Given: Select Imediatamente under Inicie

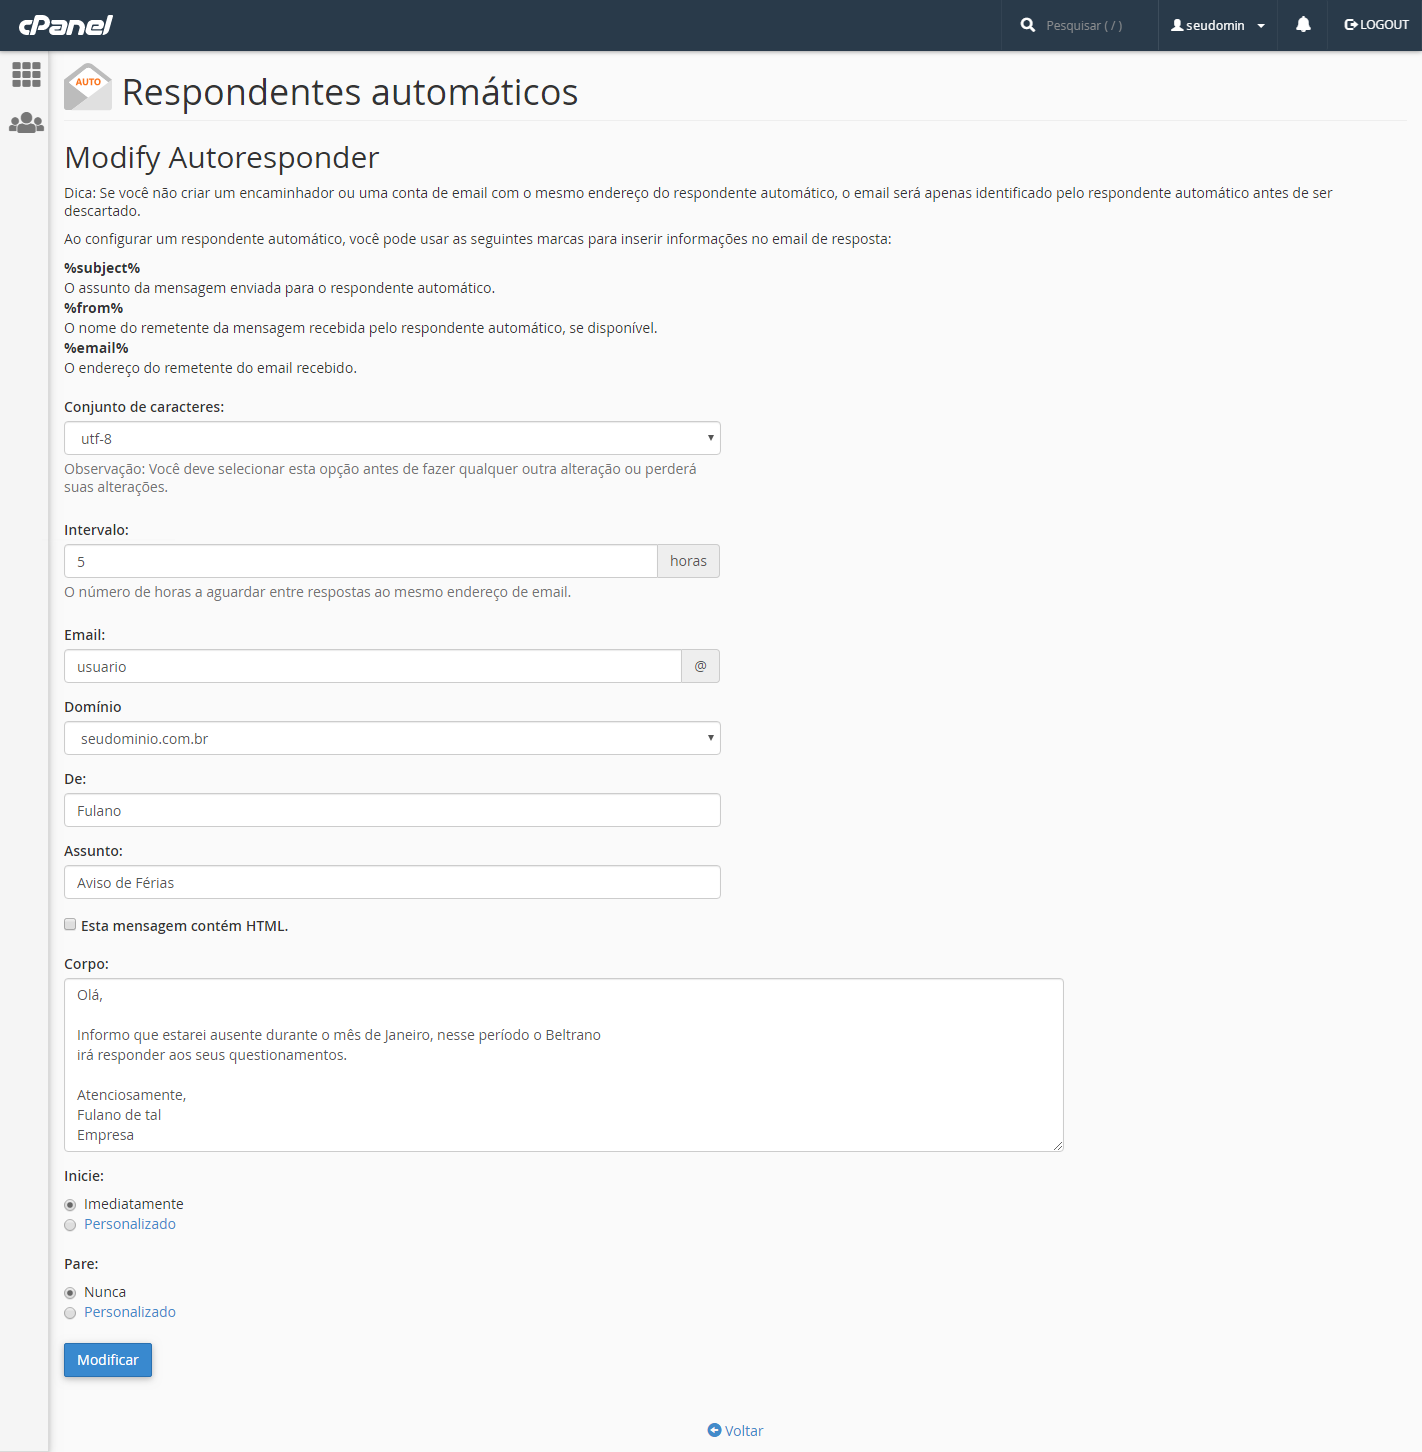Looking at the screenshot, I should point(70,1205).
